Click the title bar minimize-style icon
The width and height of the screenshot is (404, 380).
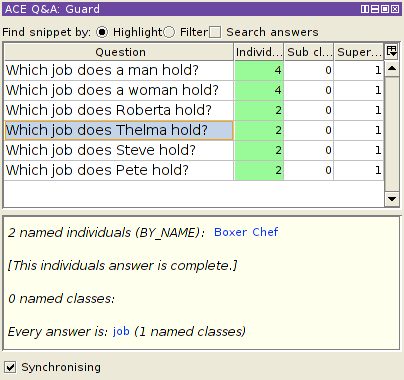click(x=375, y=9)
